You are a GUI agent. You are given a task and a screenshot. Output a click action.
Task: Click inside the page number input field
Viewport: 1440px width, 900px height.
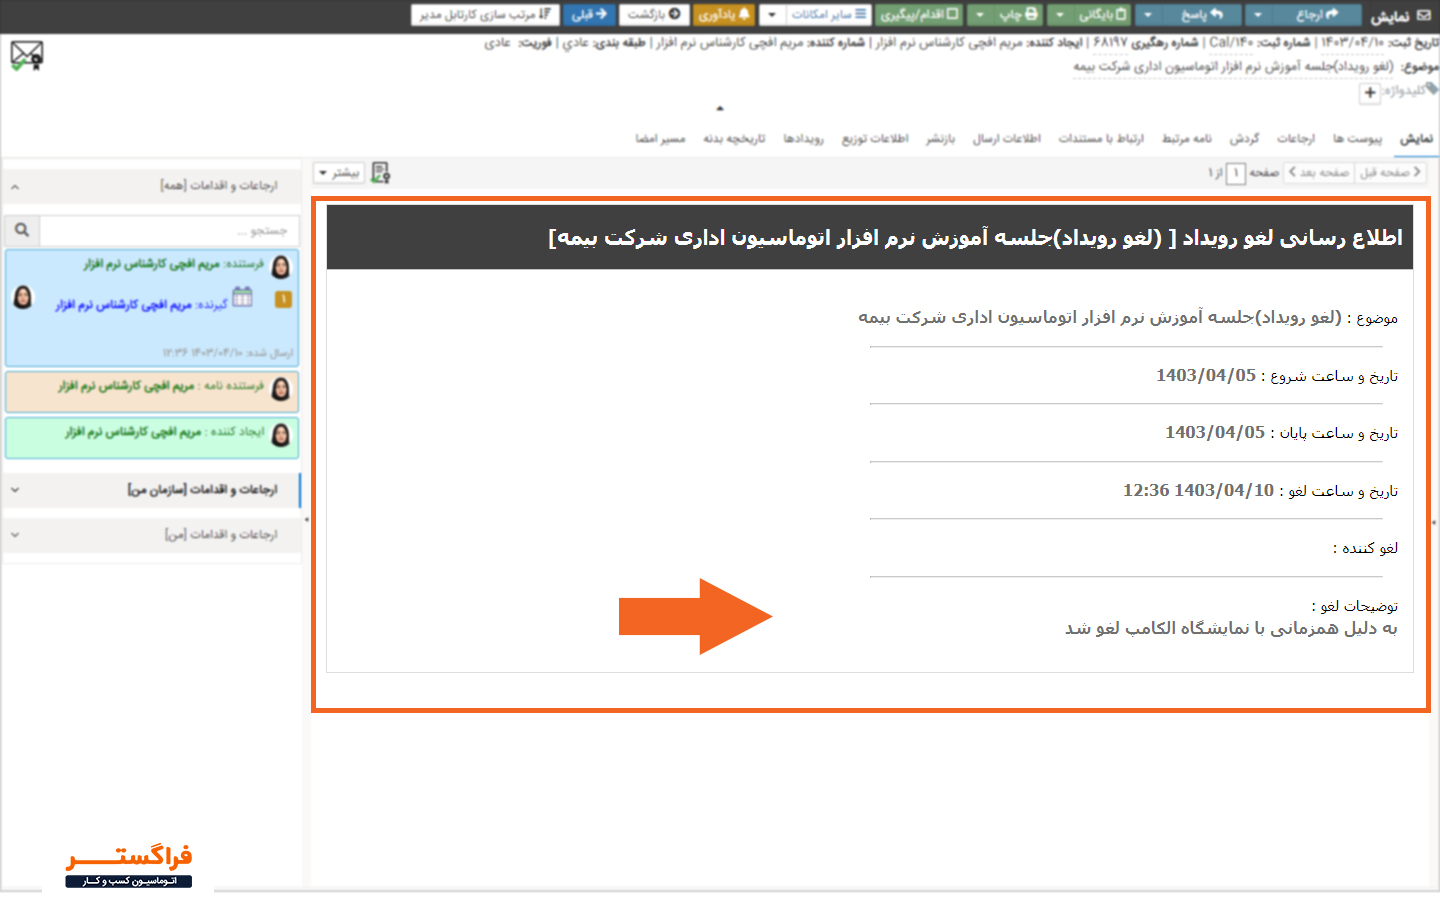pos(1234,172)
